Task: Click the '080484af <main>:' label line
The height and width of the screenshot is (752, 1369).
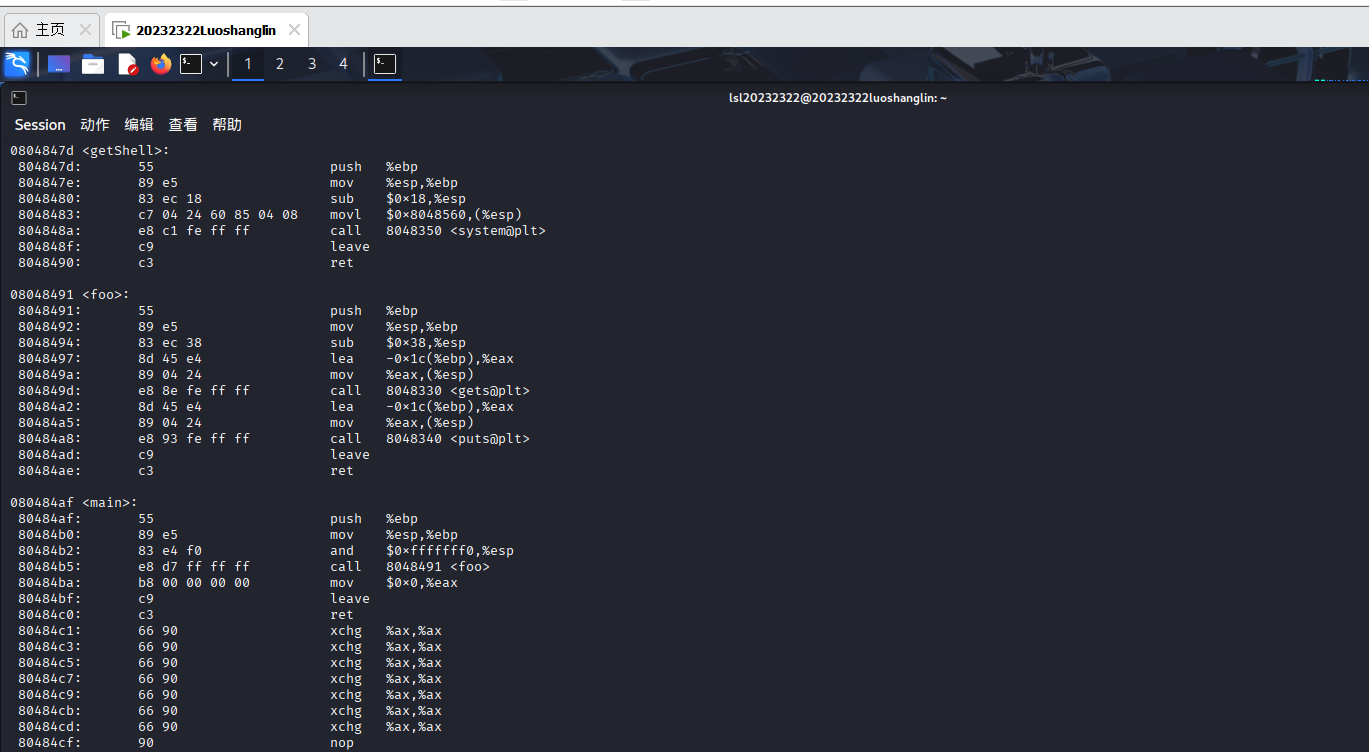Action: [x=74, y=503]
